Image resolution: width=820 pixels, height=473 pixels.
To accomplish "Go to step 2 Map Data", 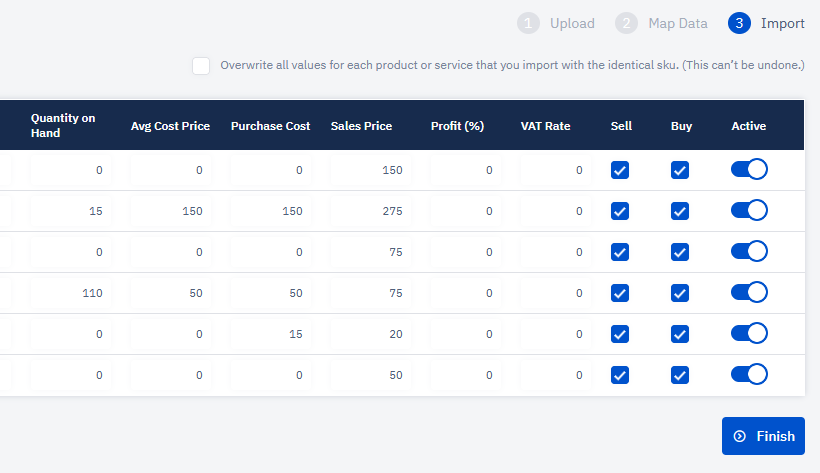I will click(662, 24).
